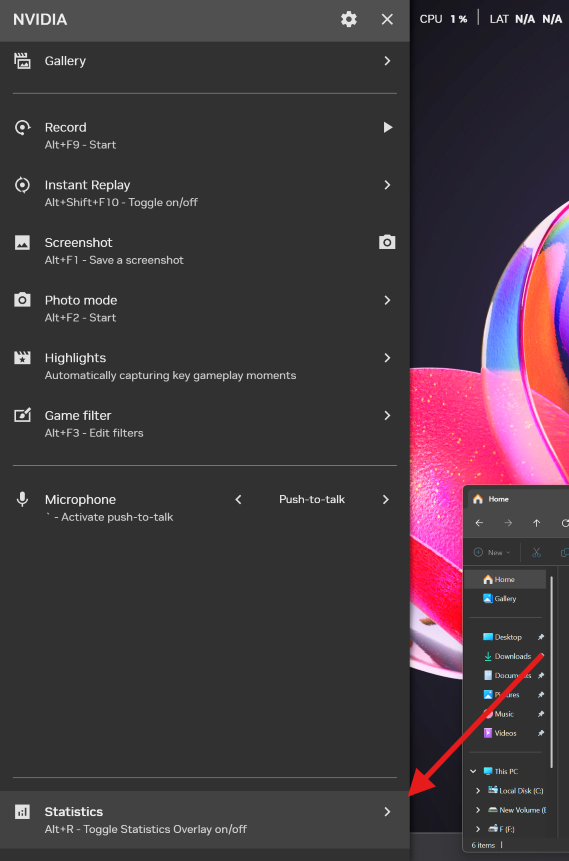Click the Microphone icon
The height and width of the screenshot is (861, 569).
click(x=22, y=500)
